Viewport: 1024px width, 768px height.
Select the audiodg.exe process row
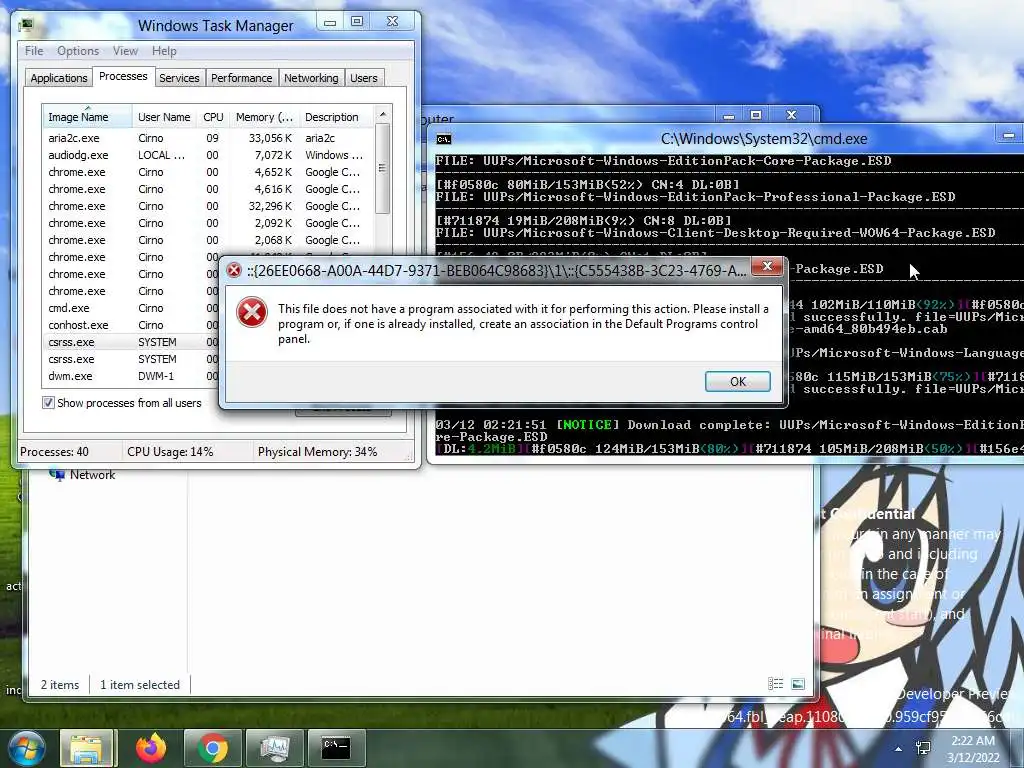tap(209, 155)
